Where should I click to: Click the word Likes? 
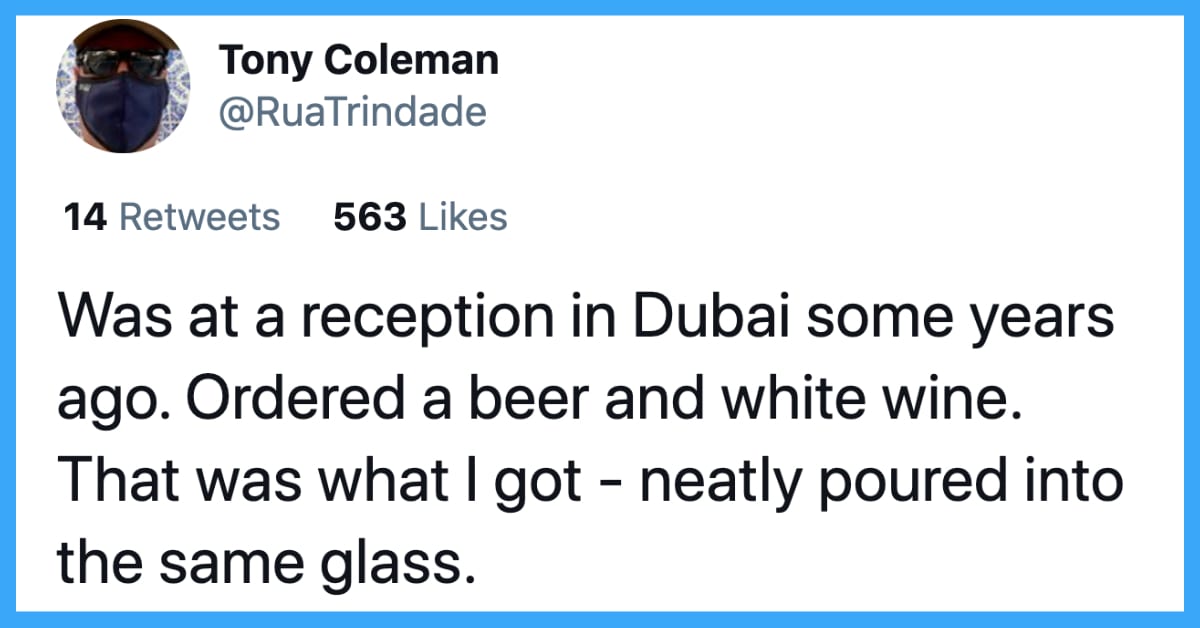click(x=462, y=217)
